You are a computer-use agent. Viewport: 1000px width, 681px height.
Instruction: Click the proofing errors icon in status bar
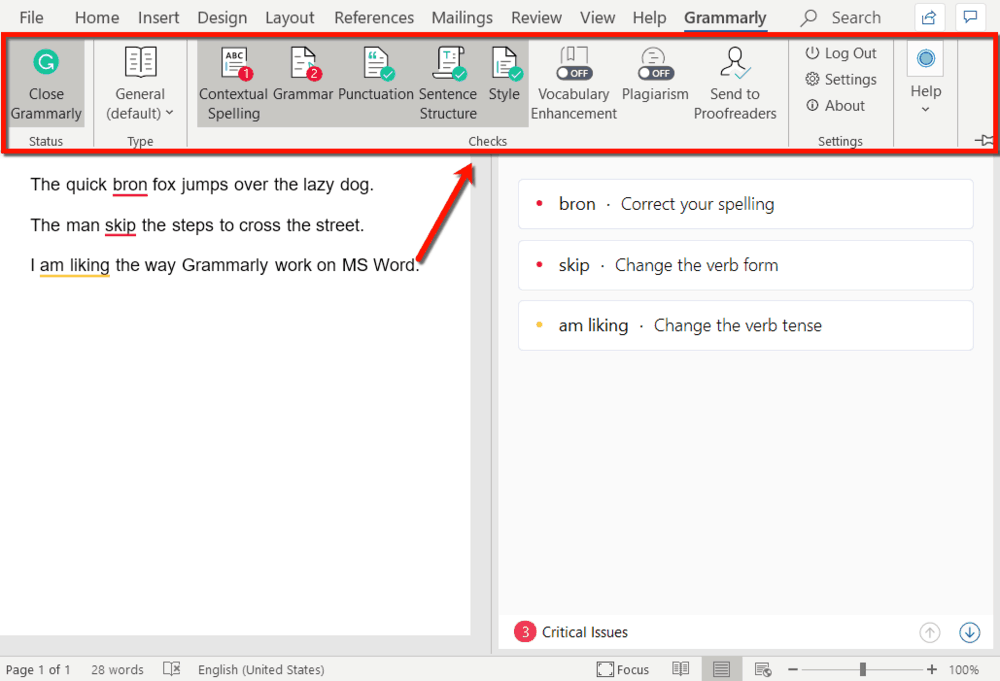coord(172,669)
